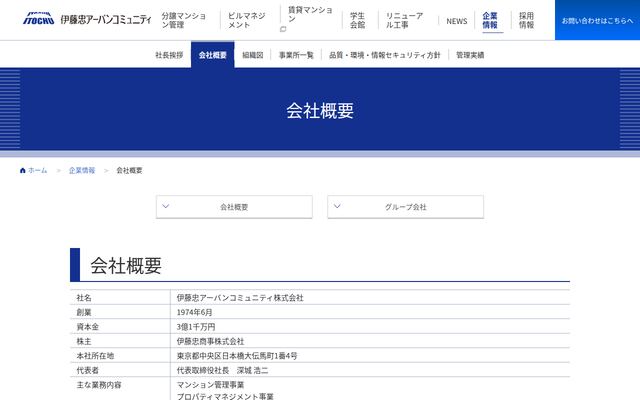Click 会社概要 current breadcrumb text
640x400 pixels.
(129, 170)
